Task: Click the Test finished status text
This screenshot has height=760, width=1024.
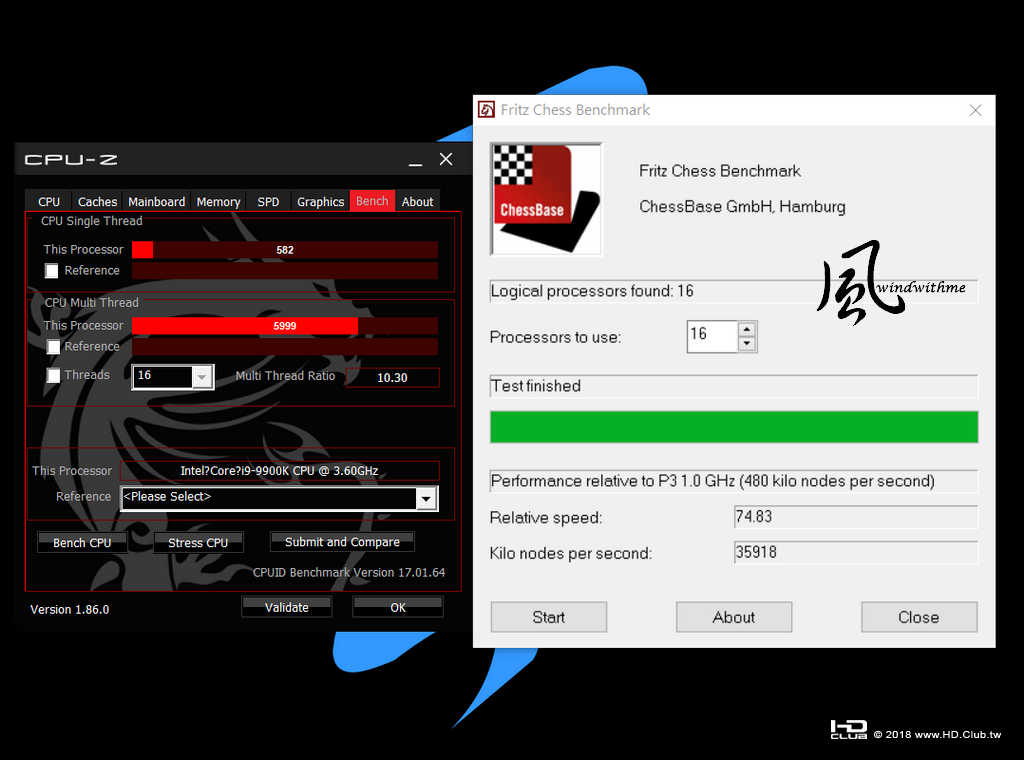Action: pyautogui.click(x=536, y=386)
